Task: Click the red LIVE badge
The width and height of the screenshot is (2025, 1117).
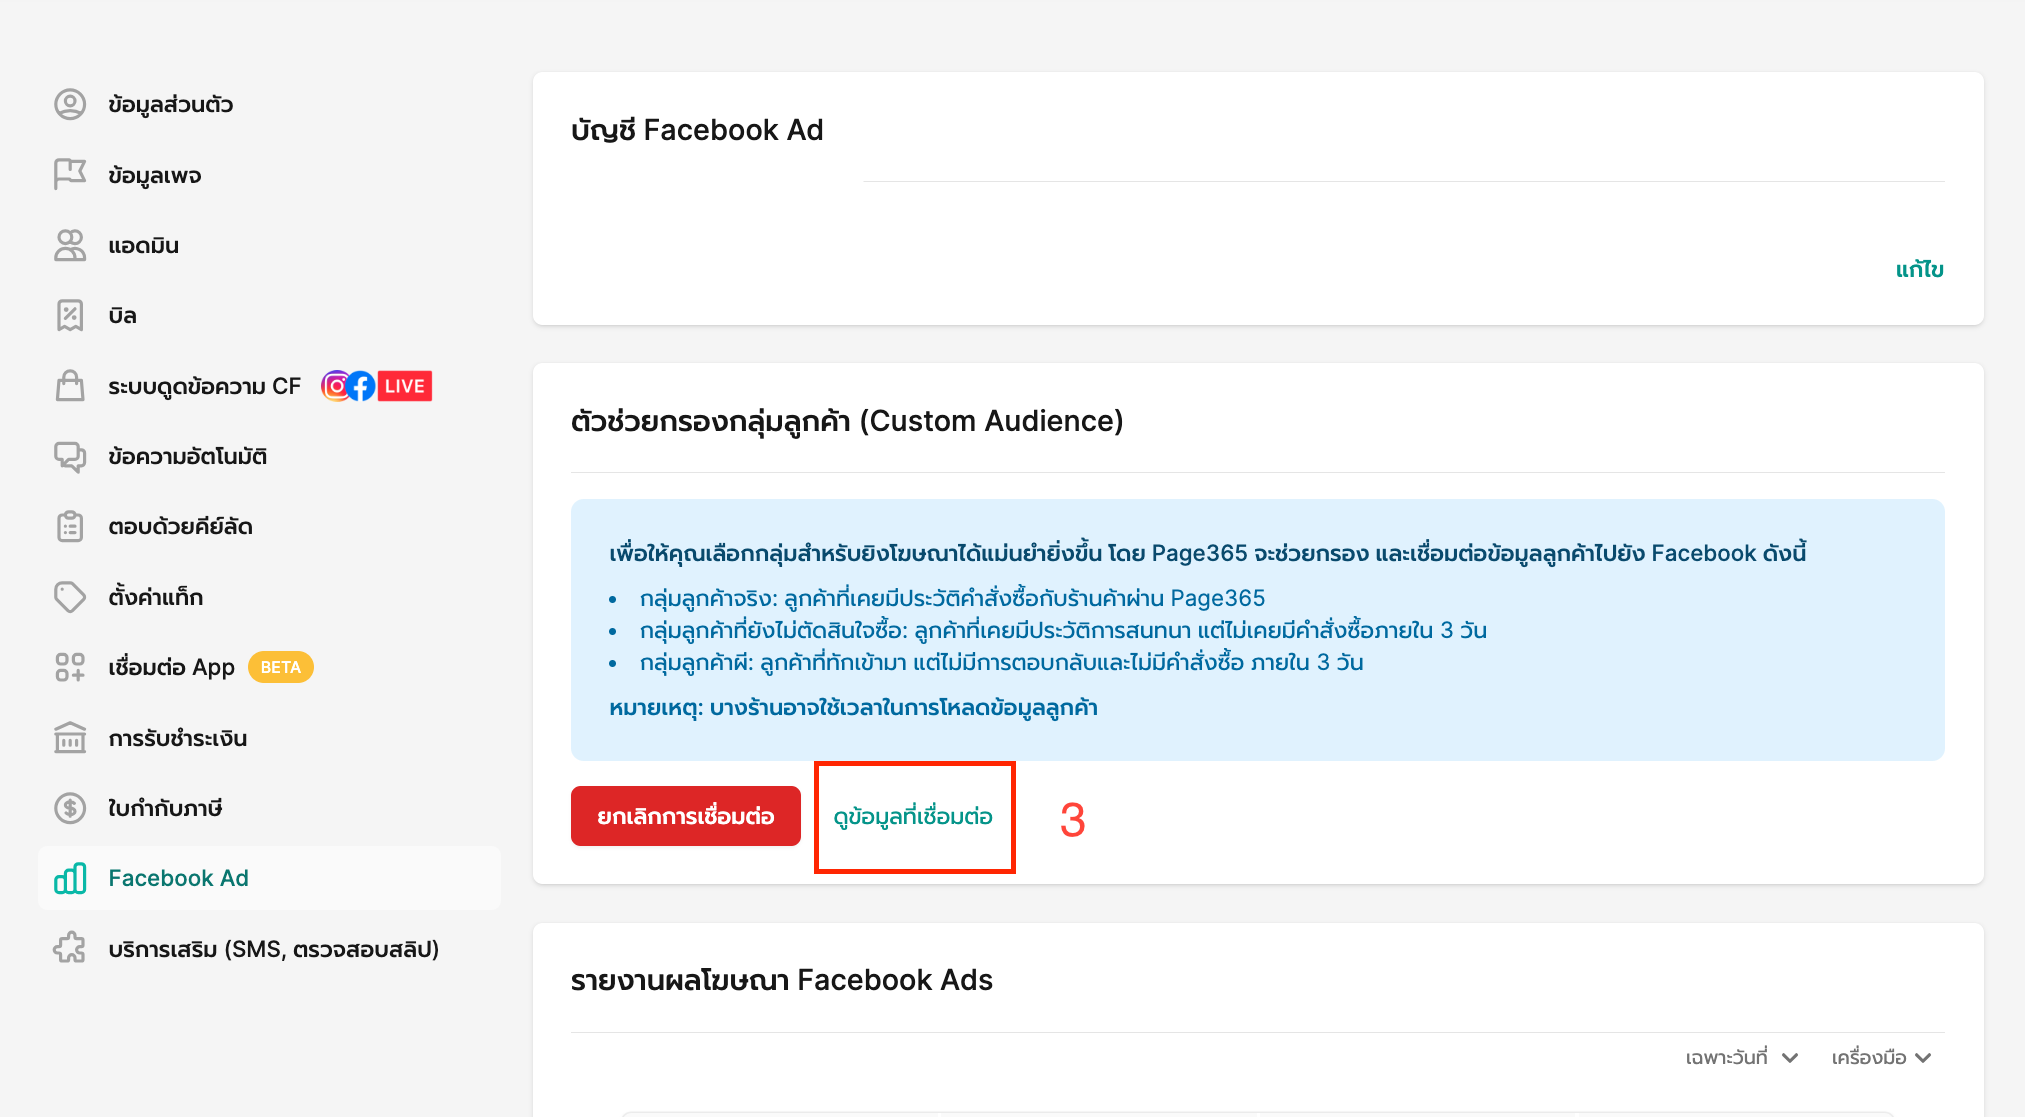Action: click(x=404, y=386)
